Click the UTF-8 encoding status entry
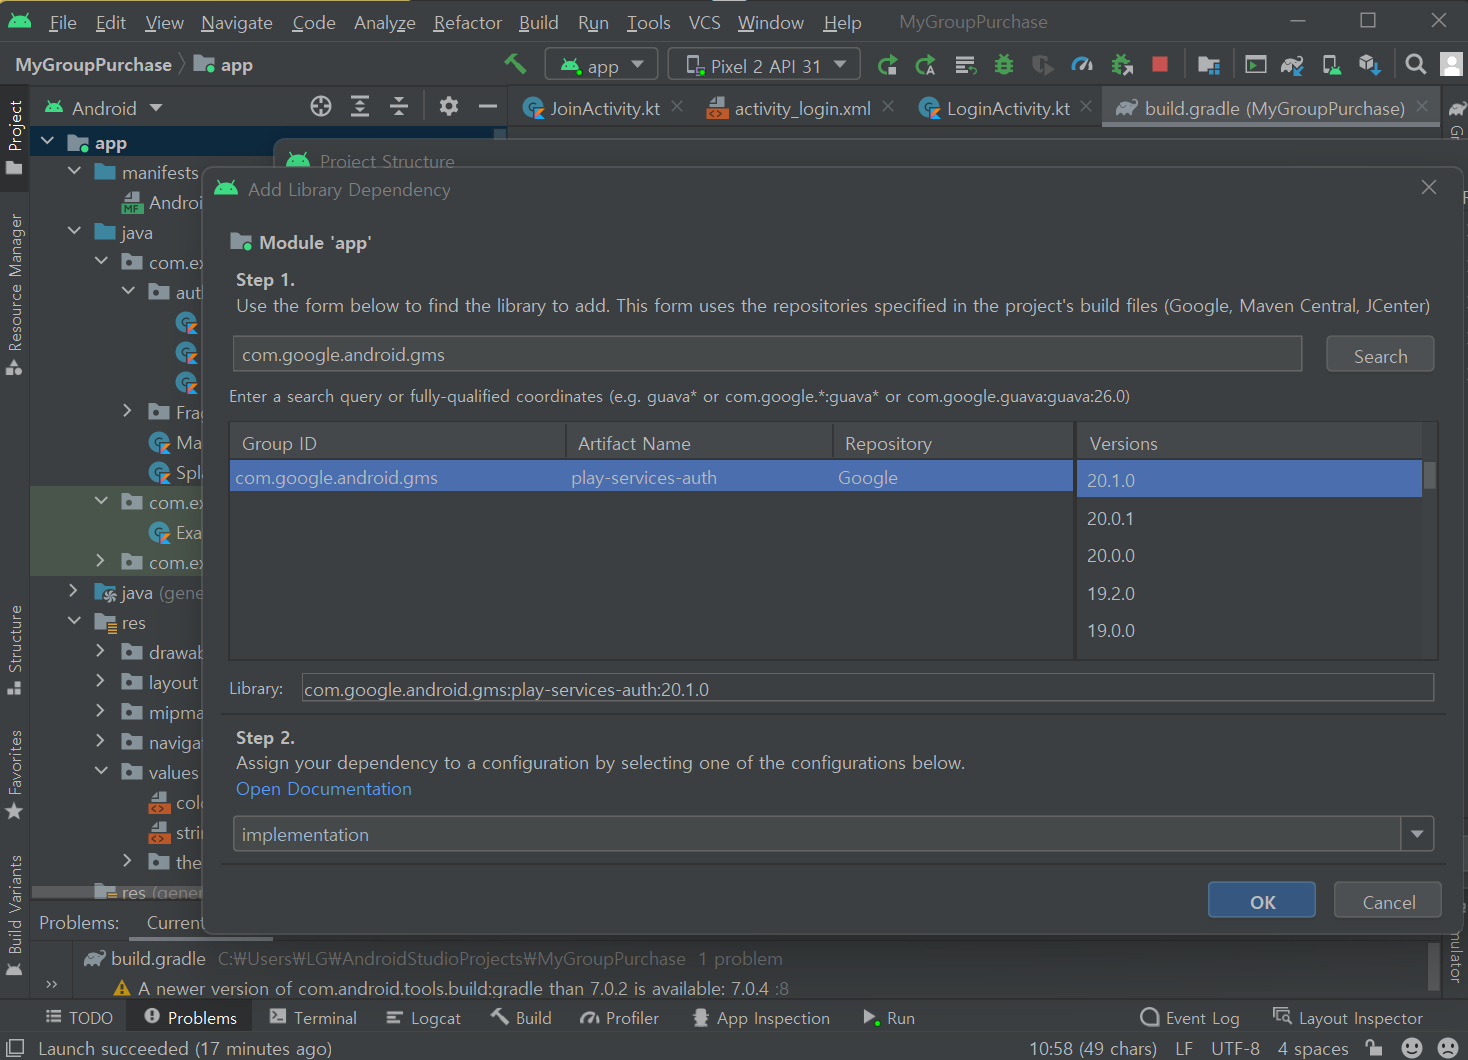1468x1060 pixels. pyautogui.click(x=1235, y=1047)
